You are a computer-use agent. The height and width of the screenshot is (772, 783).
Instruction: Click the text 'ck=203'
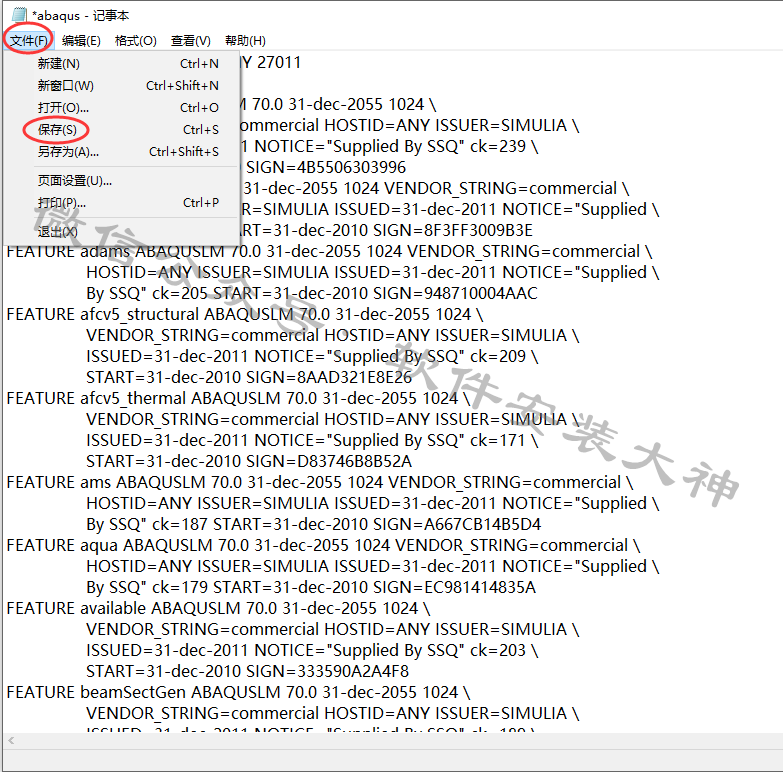(x=498, y=650)
